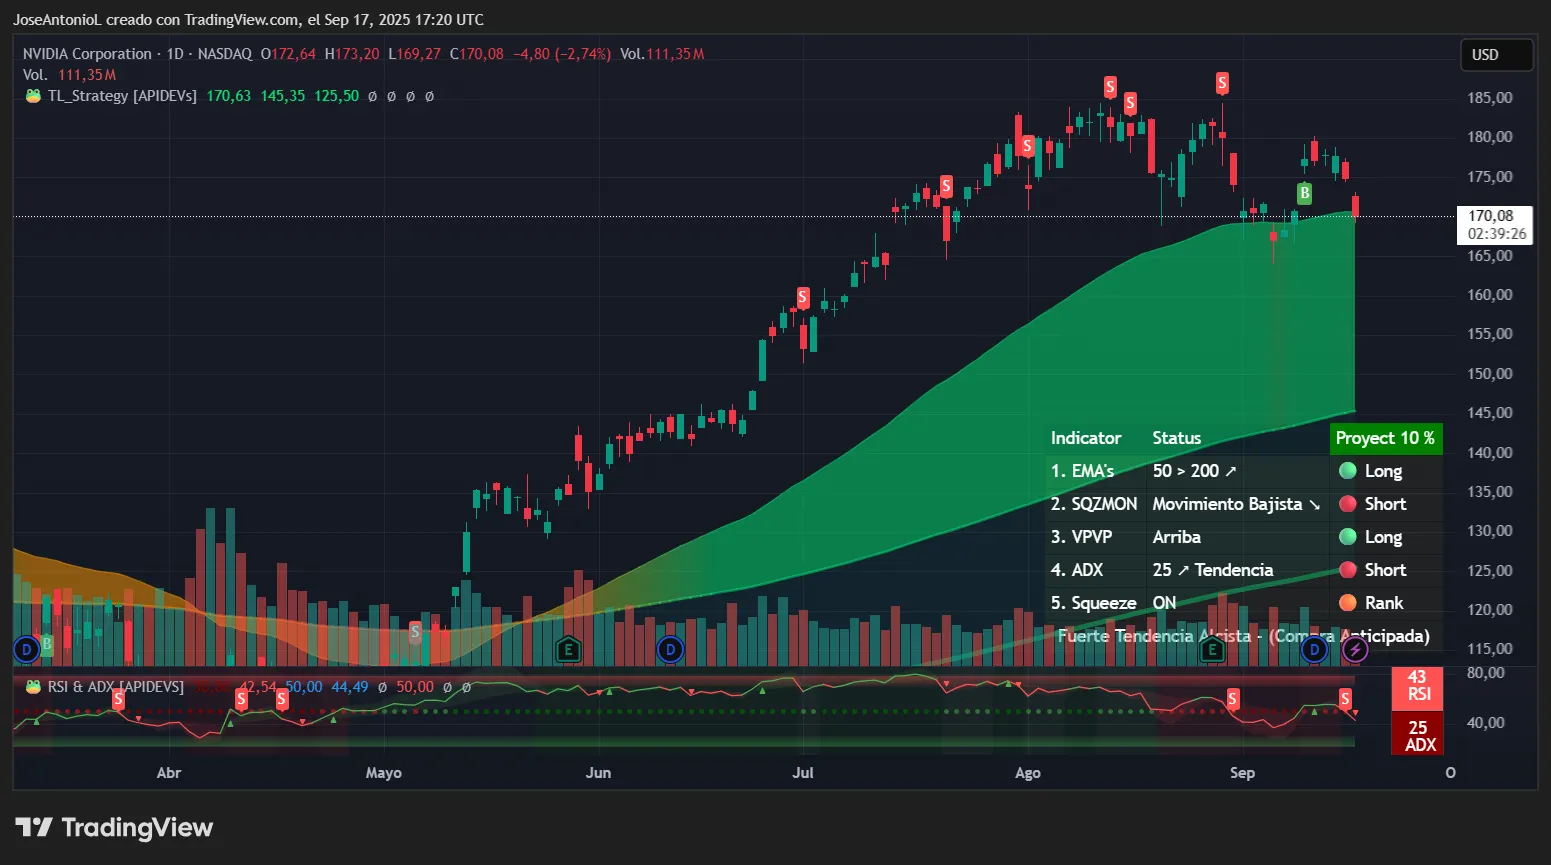Toggle the red Short dot on the SQZMON row

1348,504
